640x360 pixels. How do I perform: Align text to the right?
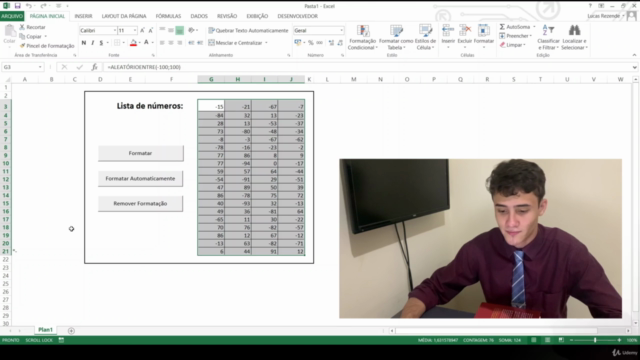point(180,42)
